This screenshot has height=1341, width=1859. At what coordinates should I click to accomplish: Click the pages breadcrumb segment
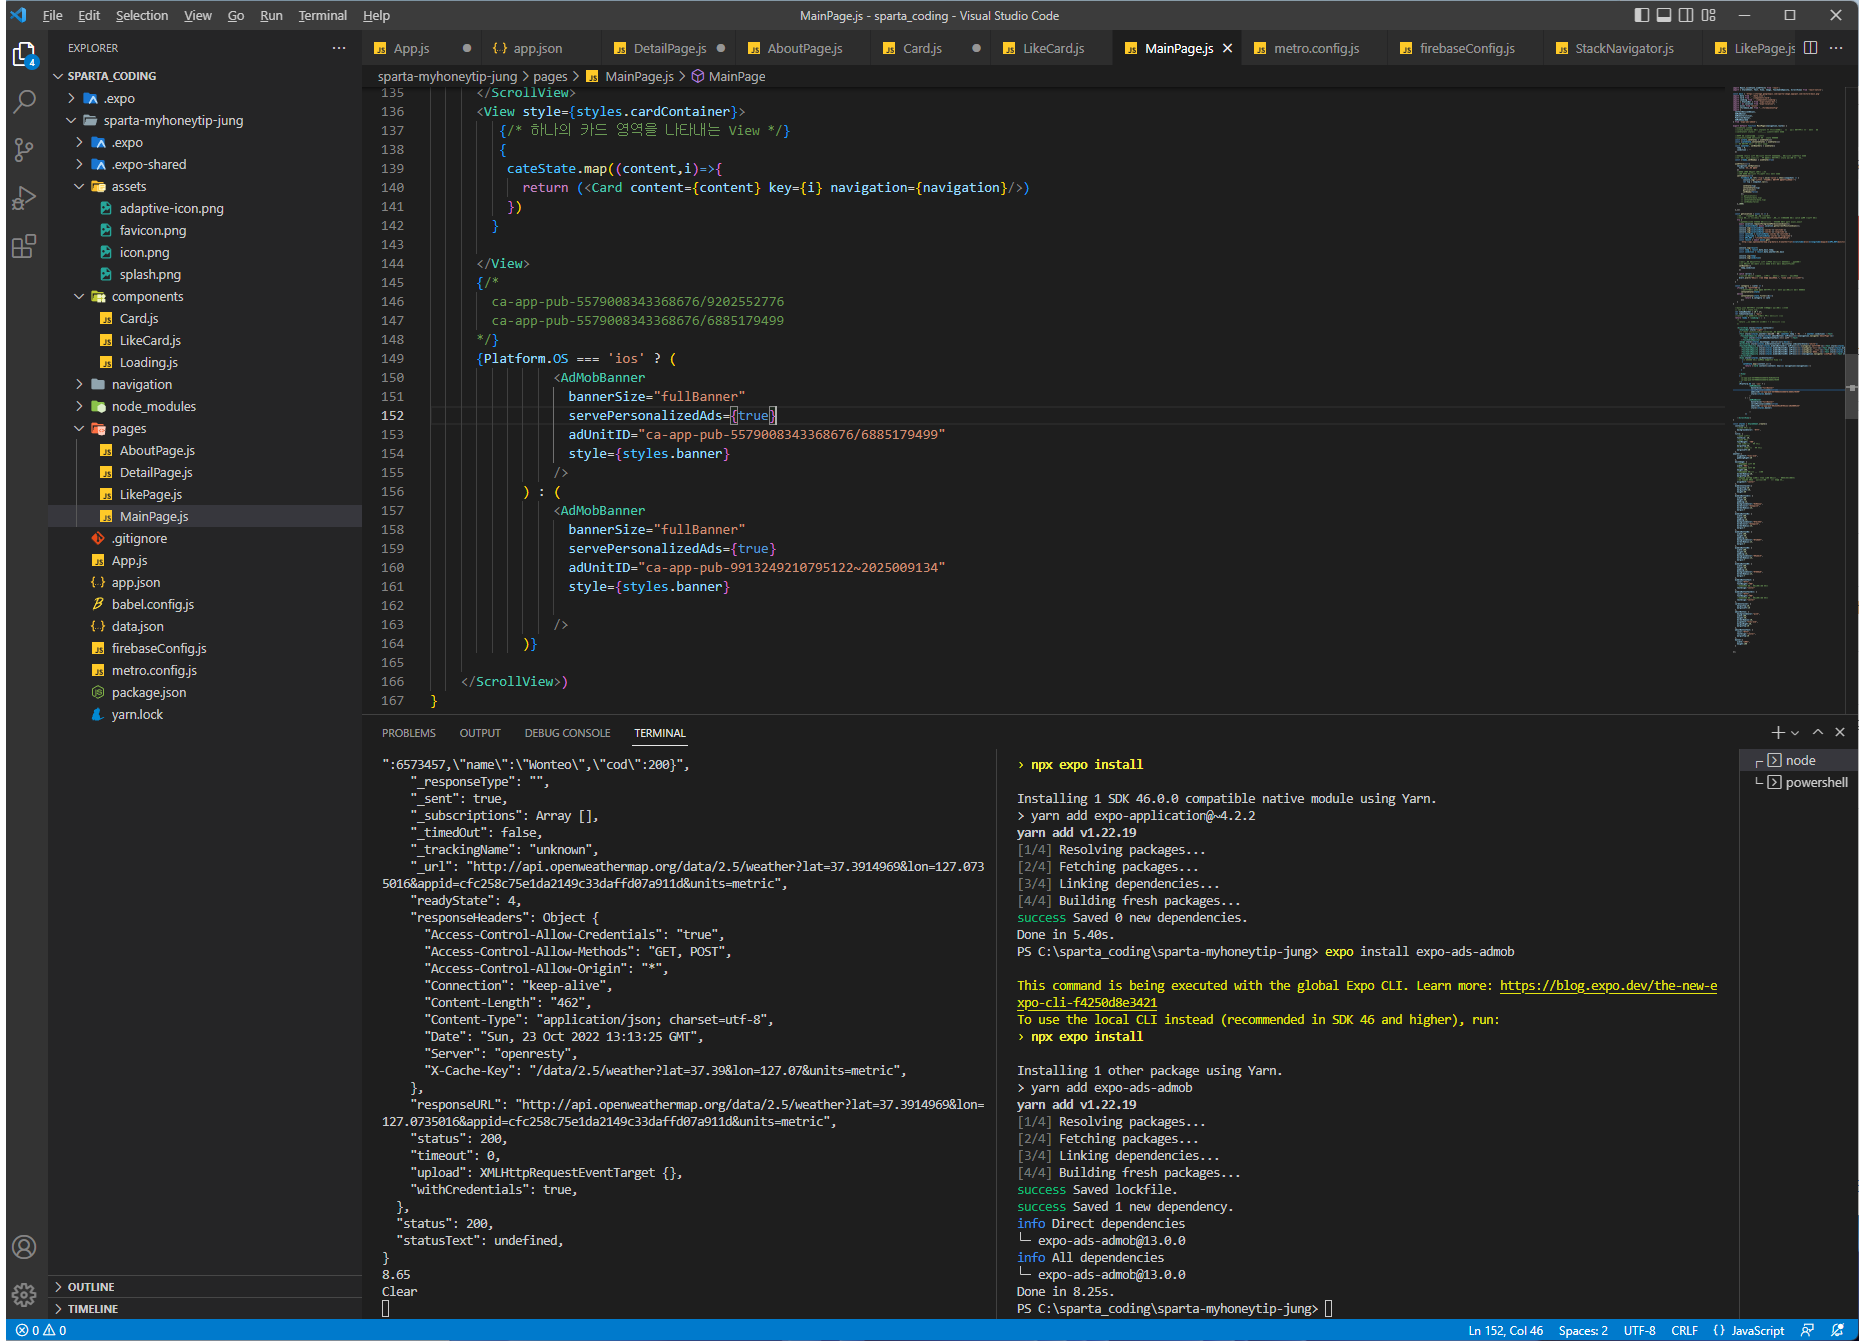(550, 77)
